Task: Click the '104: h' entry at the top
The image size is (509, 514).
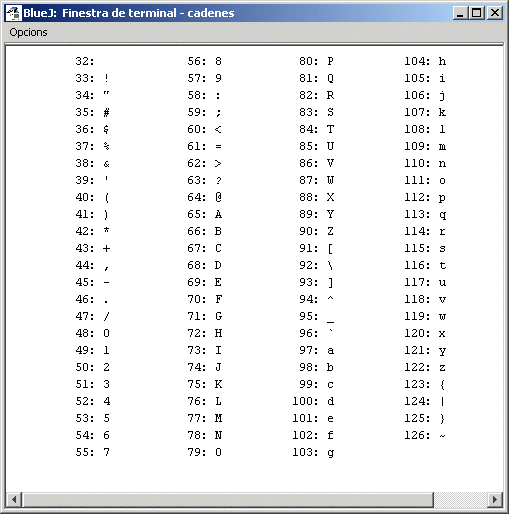Action: point(425,61)
